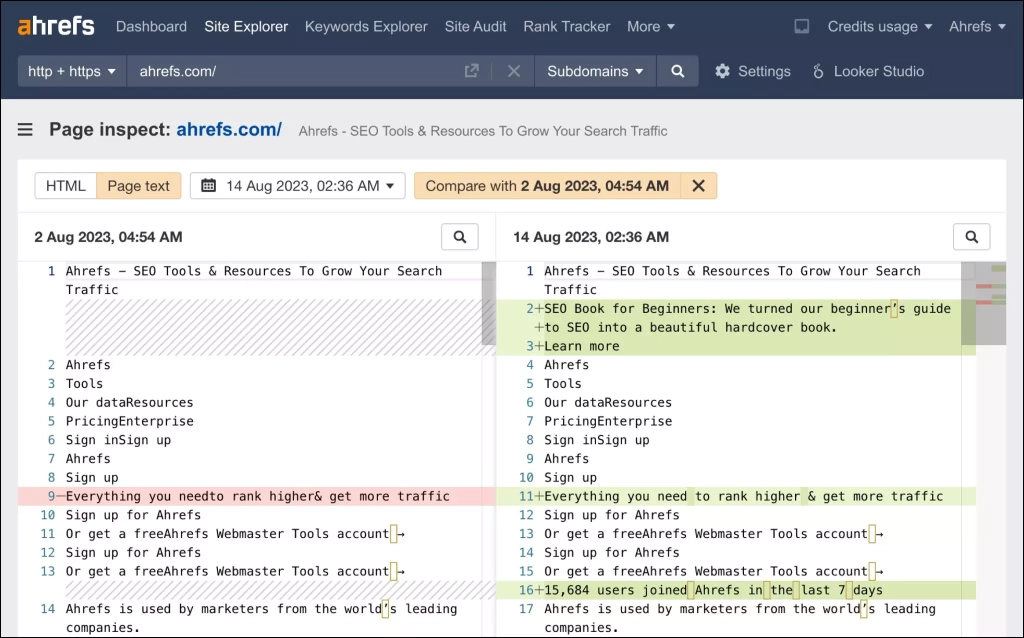Click "14 Aug 2023, 02:36 AM" pane header
The height and width of the screenshot is (638, 1024).
pyautogui.click(x=591, y=237)
